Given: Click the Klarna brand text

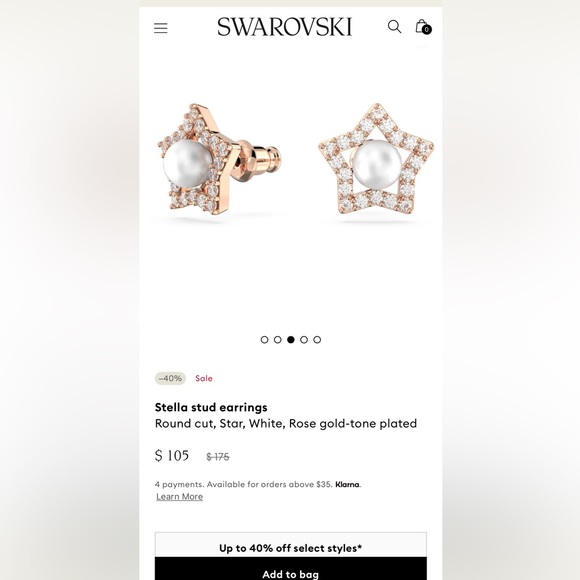Looking at the screenshot, I should 347,485.
